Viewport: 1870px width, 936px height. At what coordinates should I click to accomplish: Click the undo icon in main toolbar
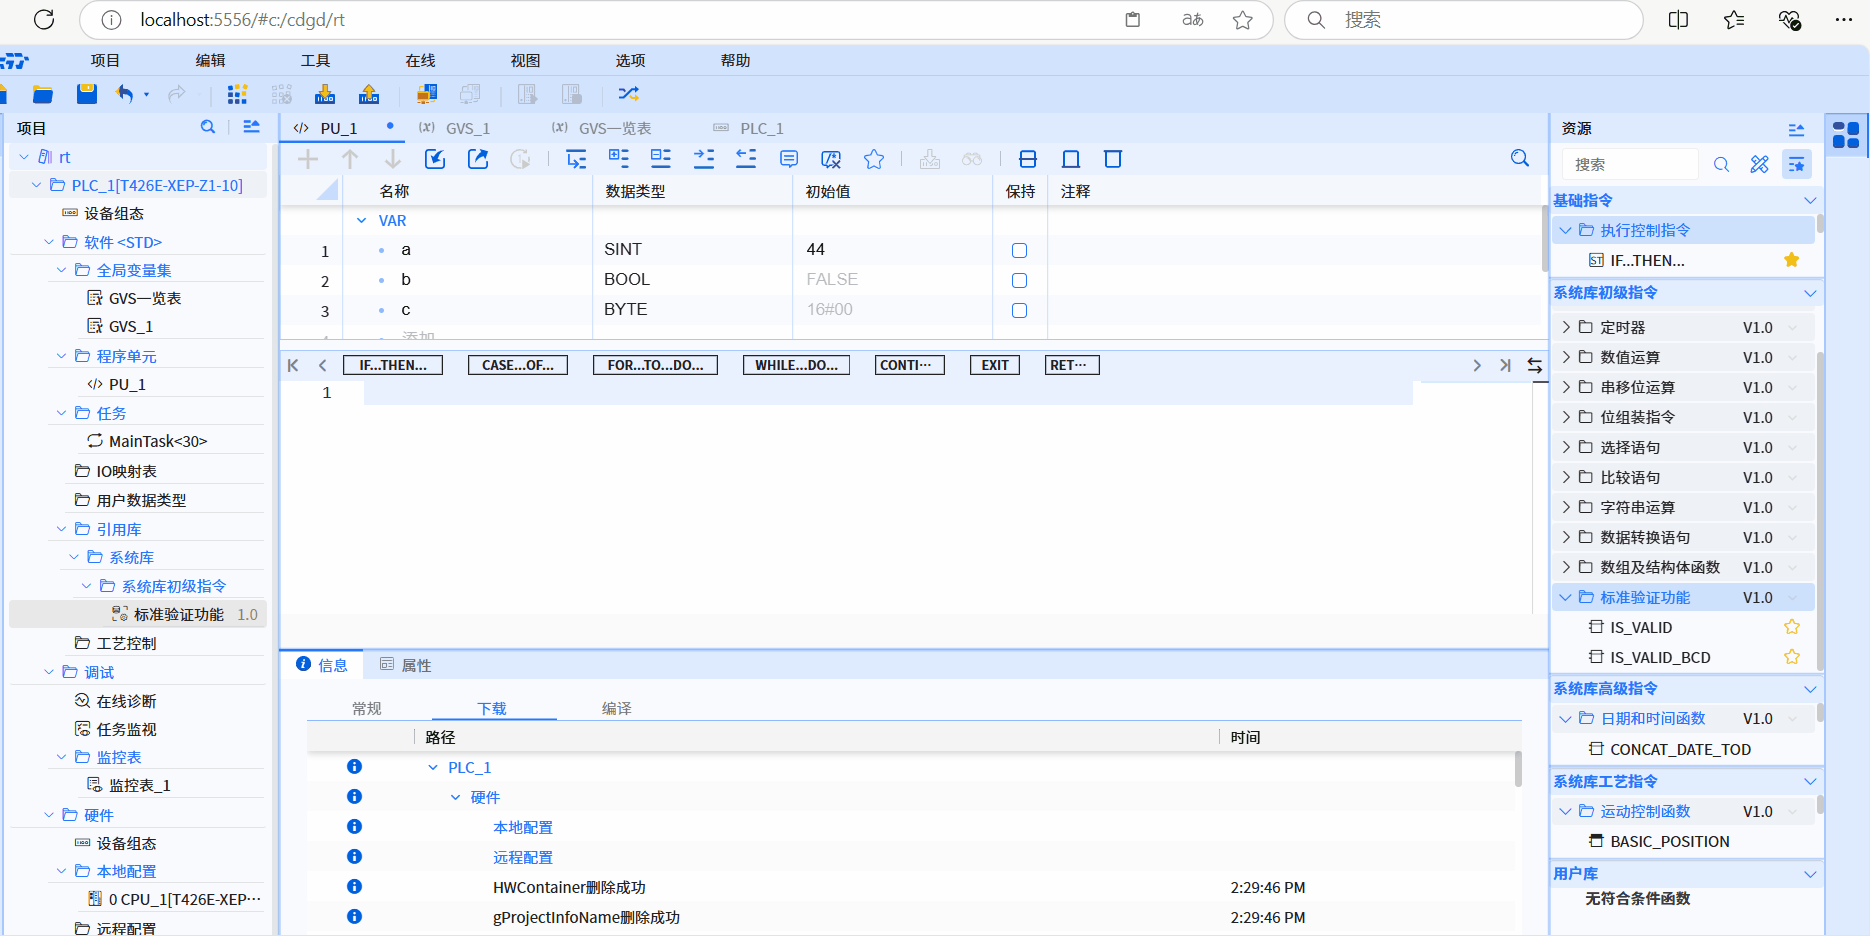(126, 93)
